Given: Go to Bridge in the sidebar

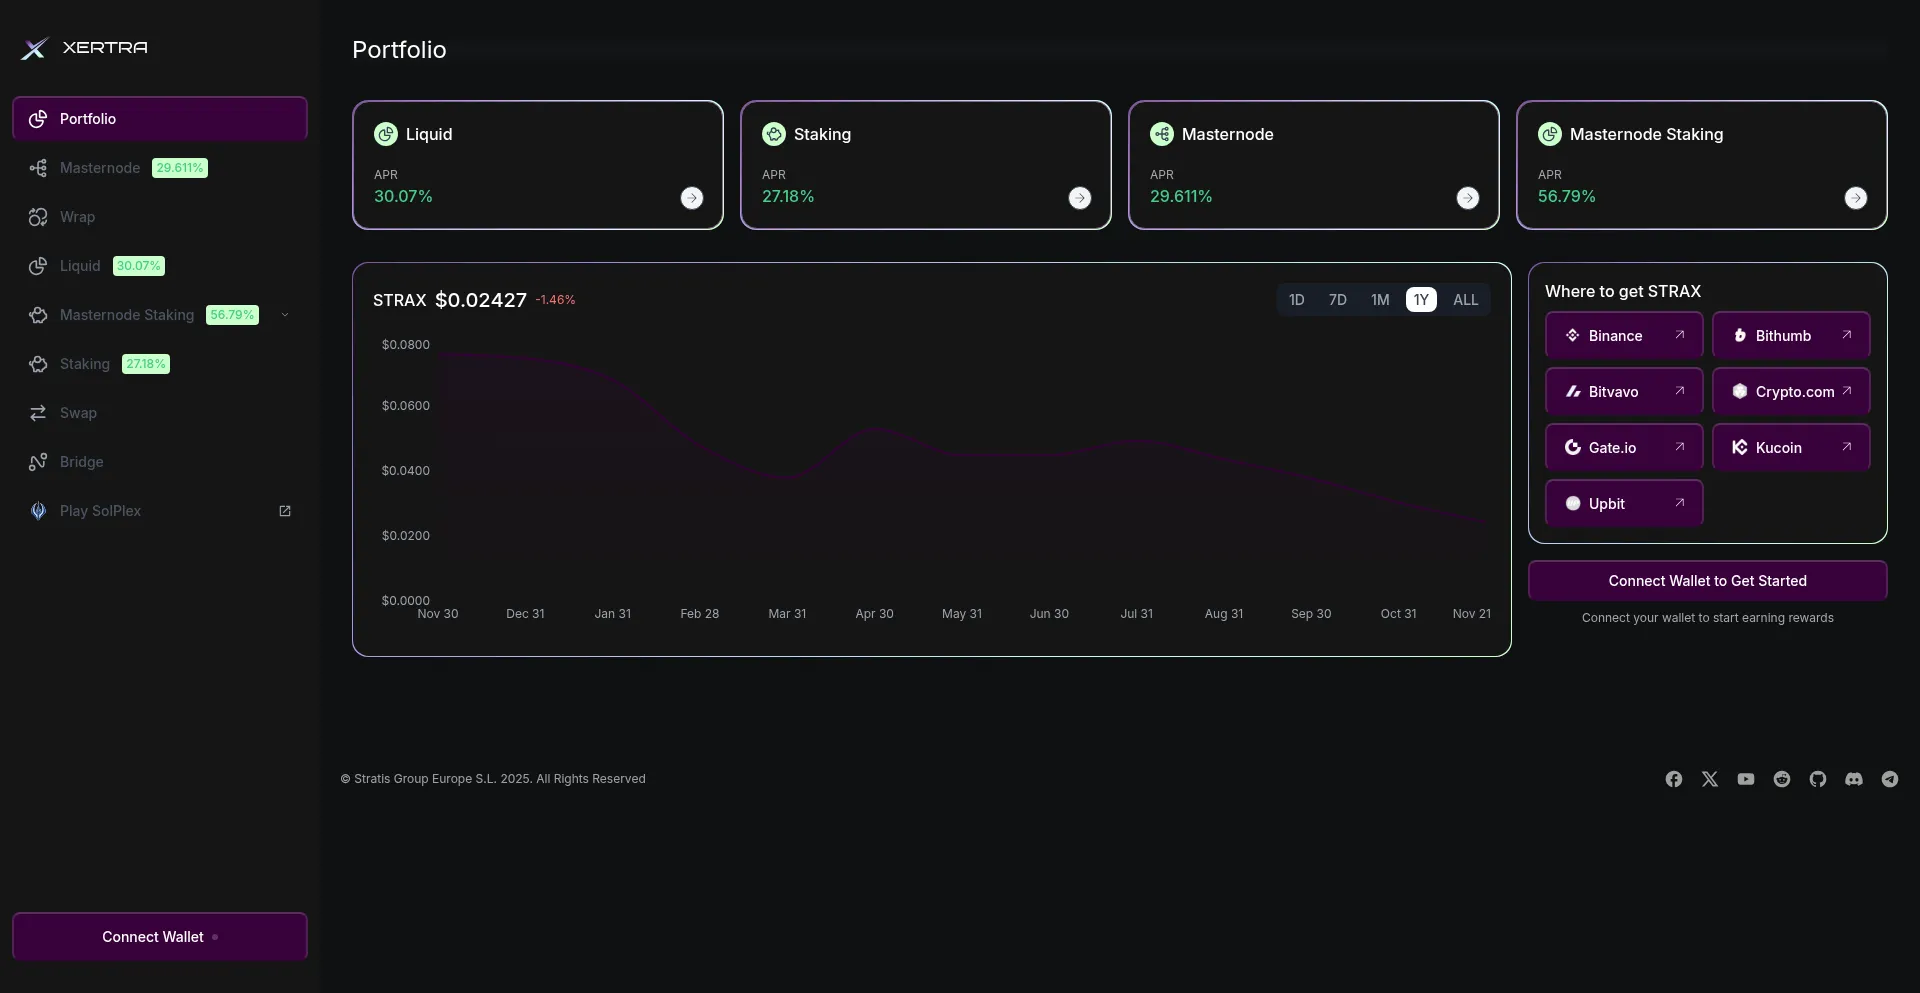Looking at the screenshot, I should point(81,462).
